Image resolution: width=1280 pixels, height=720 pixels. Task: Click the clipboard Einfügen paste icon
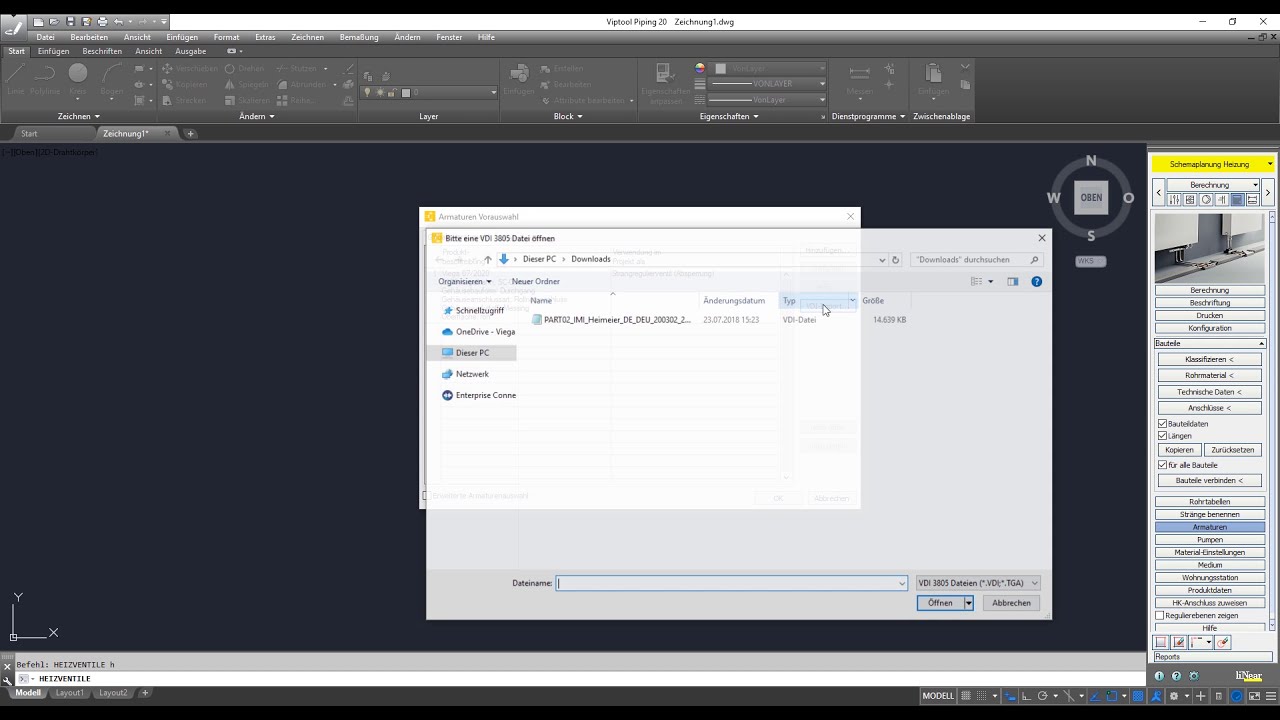click(x=933, y=79)
